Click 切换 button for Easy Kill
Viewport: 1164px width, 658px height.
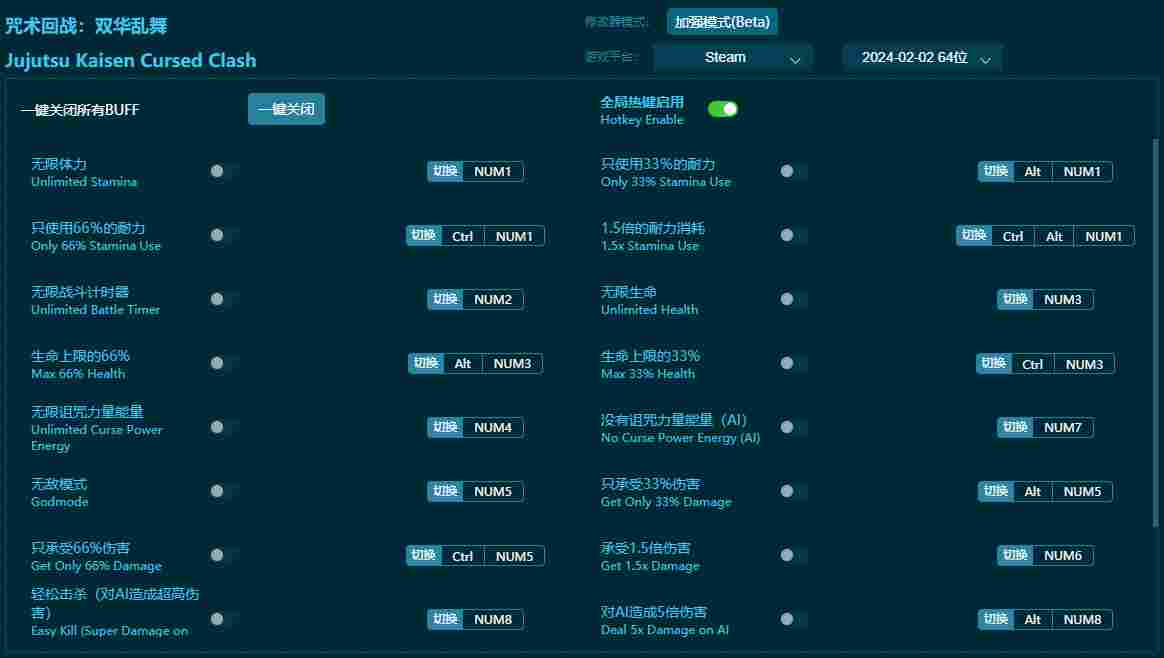click(x=445, y=619)
